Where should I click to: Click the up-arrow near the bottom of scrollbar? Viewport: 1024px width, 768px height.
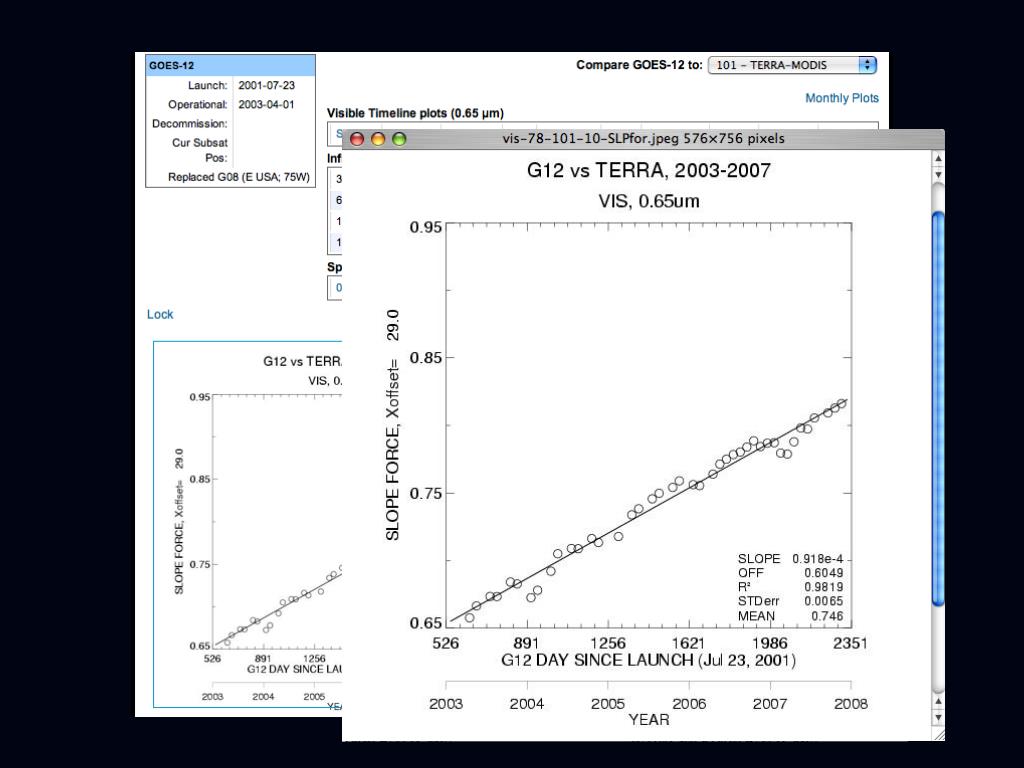point(938,701)
